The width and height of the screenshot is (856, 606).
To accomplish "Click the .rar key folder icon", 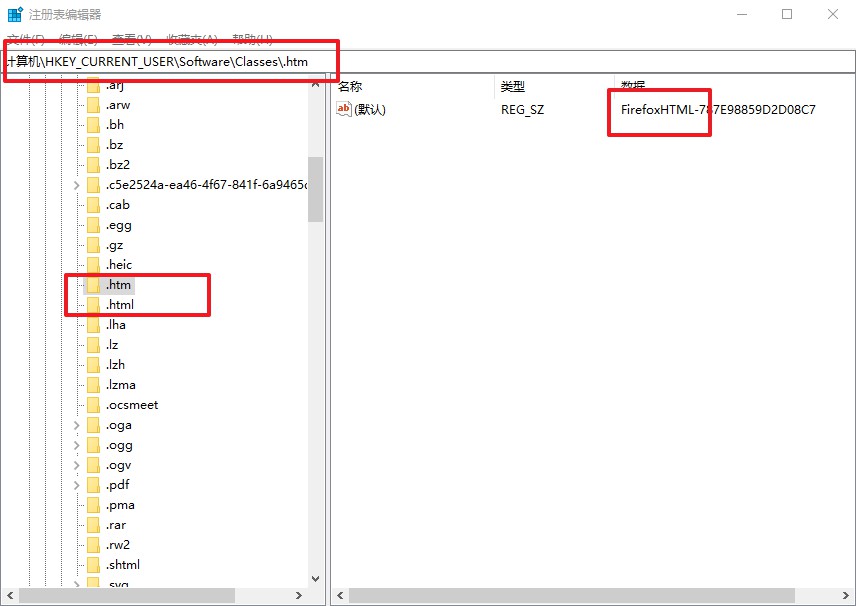I will [93, 525].
